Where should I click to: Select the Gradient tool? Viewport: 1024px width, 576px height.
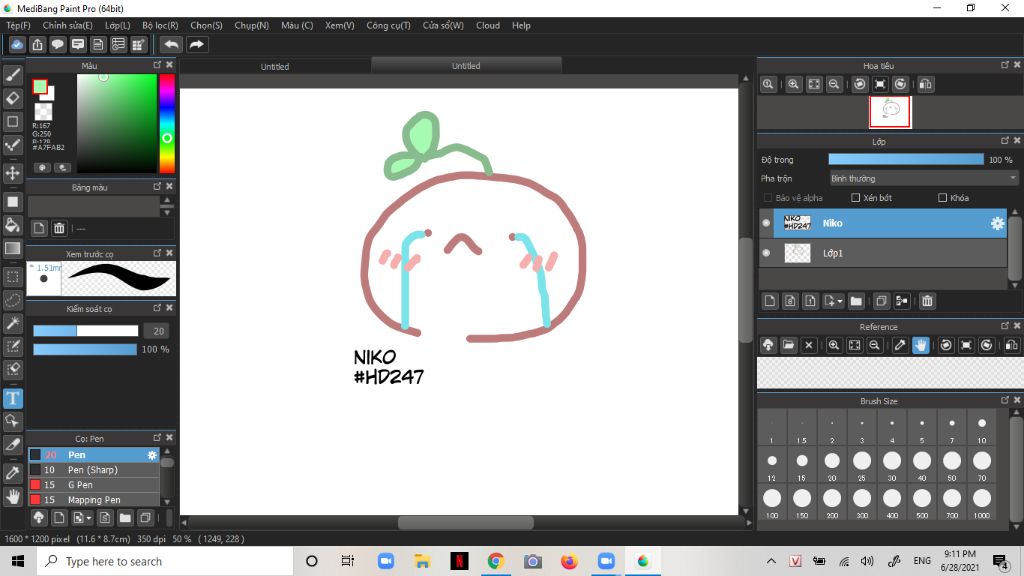click(x=12, y=248)
